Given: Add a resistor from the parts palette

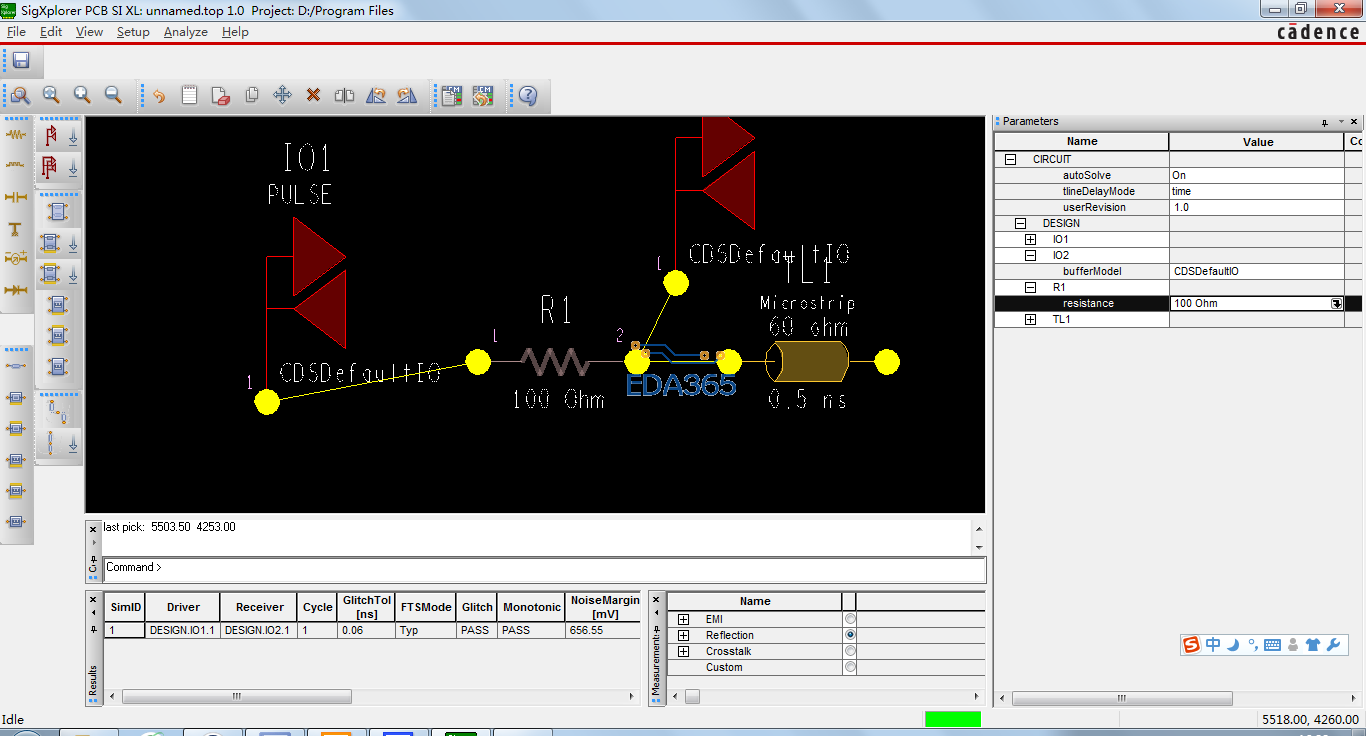Looking at the screenshot, I should pyautogui.click(x=16, y=133).
